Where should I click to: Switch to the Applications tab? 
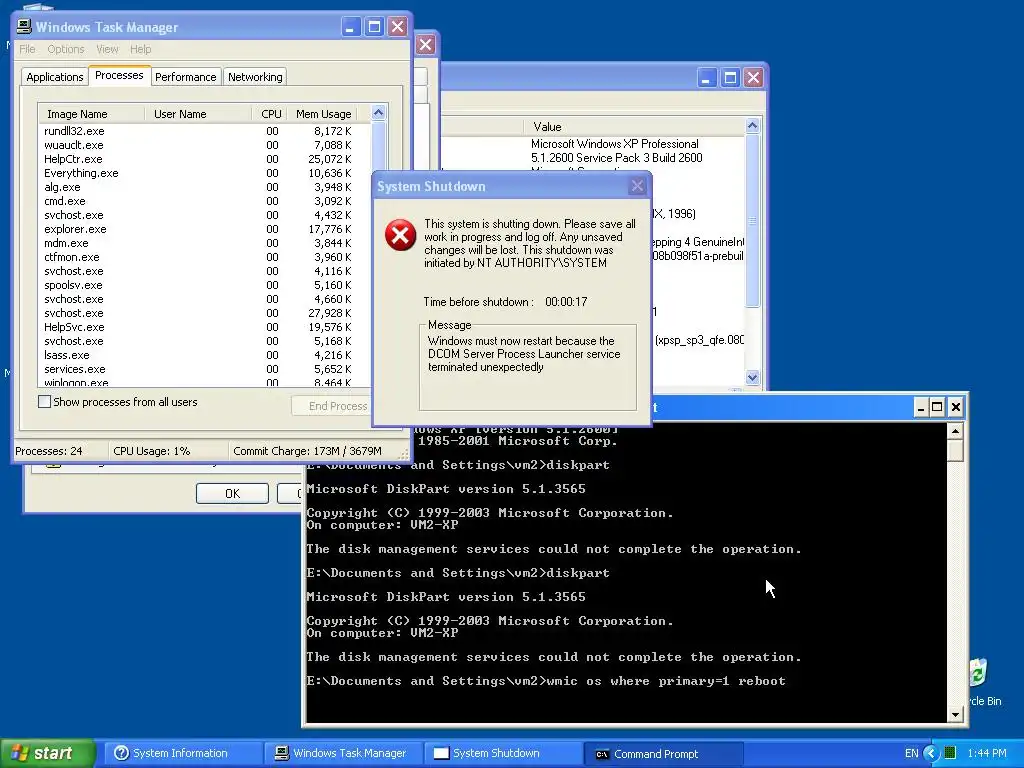(x=55, y=76)
